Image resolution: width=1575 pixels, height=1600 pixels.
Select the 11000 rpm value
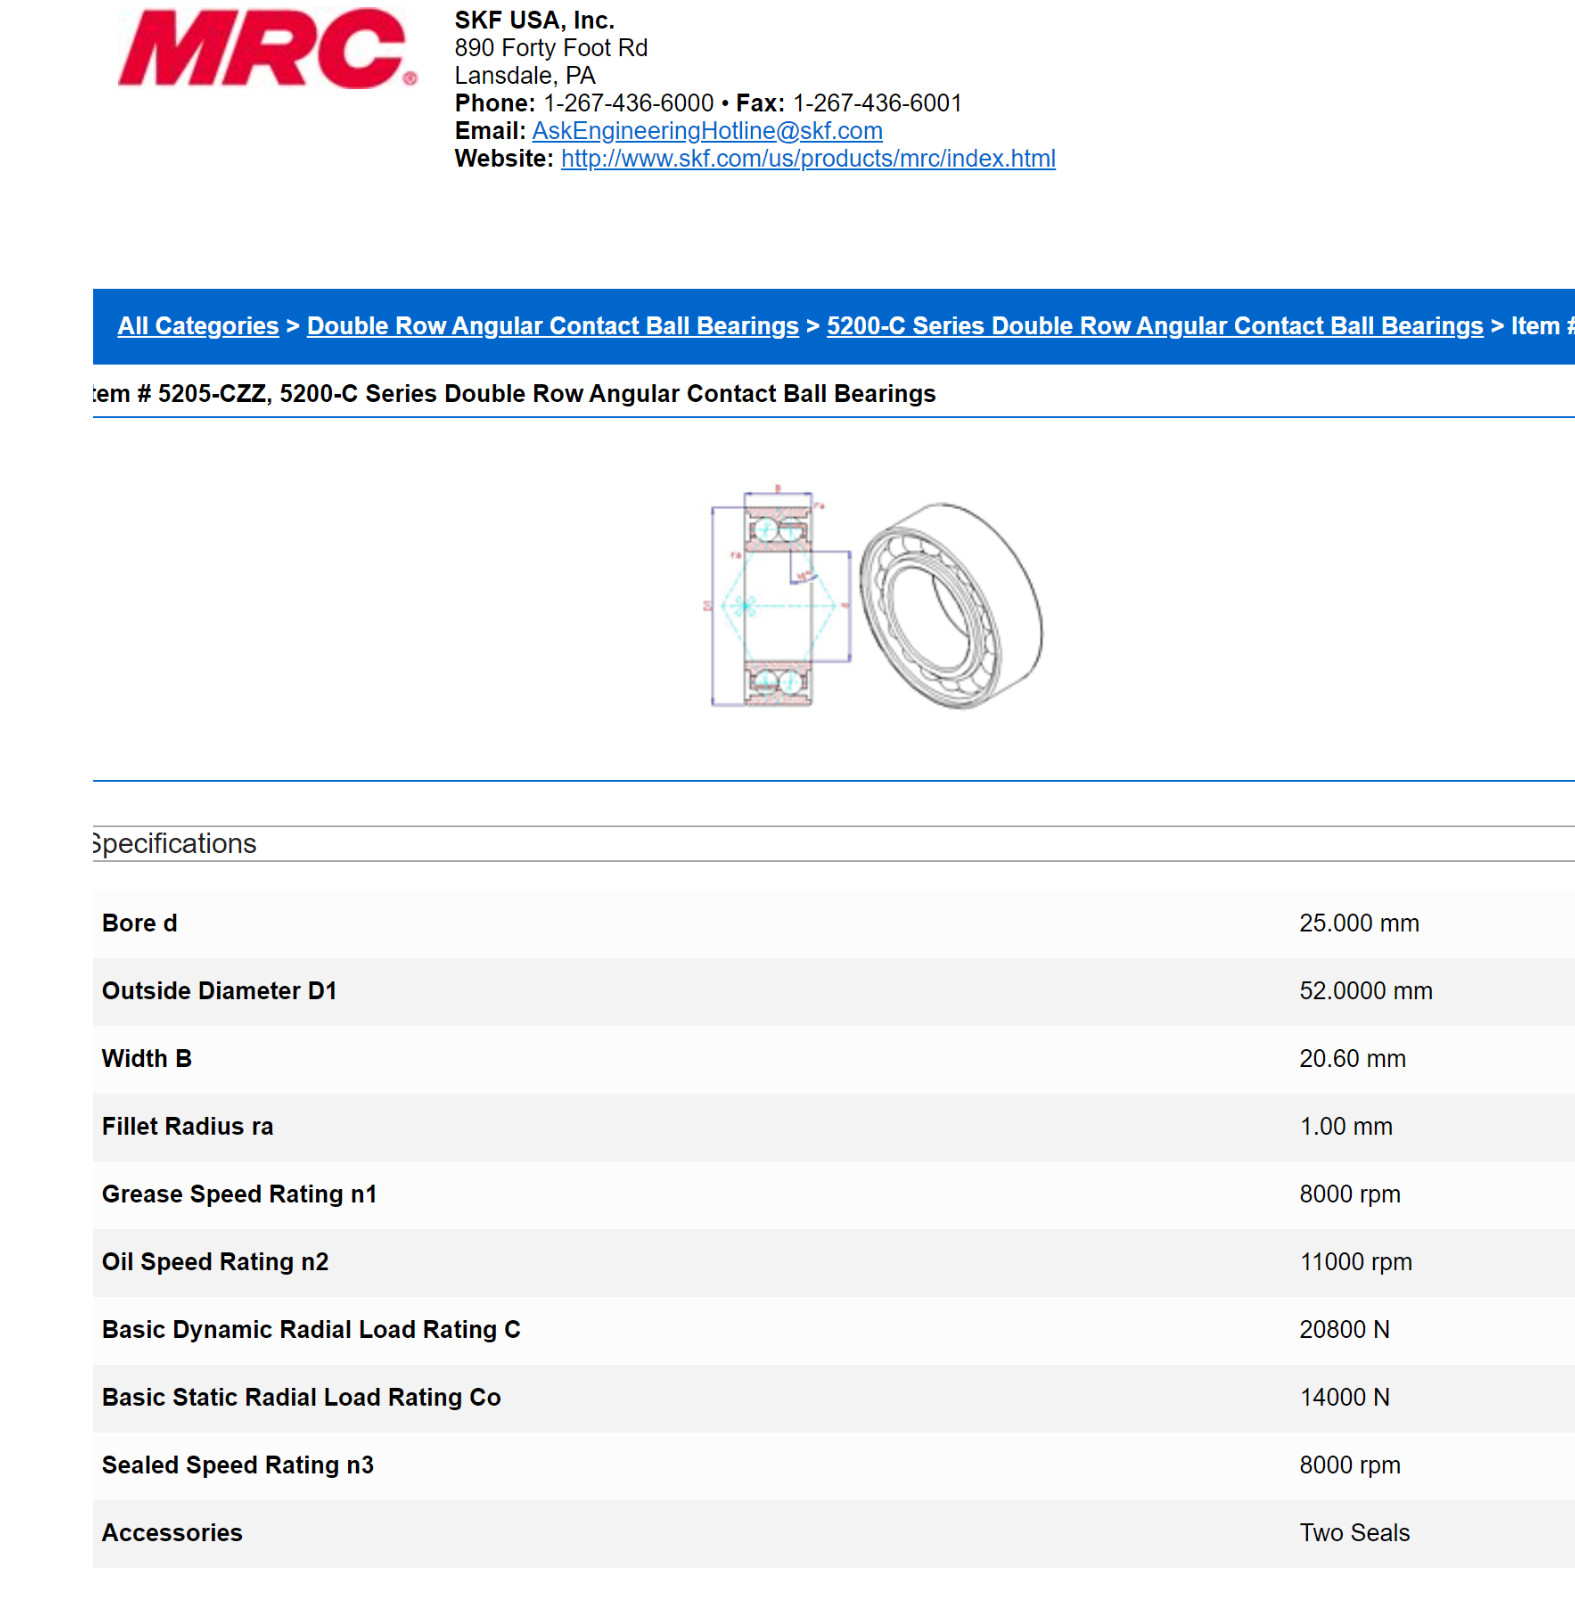point(1356,1262)
